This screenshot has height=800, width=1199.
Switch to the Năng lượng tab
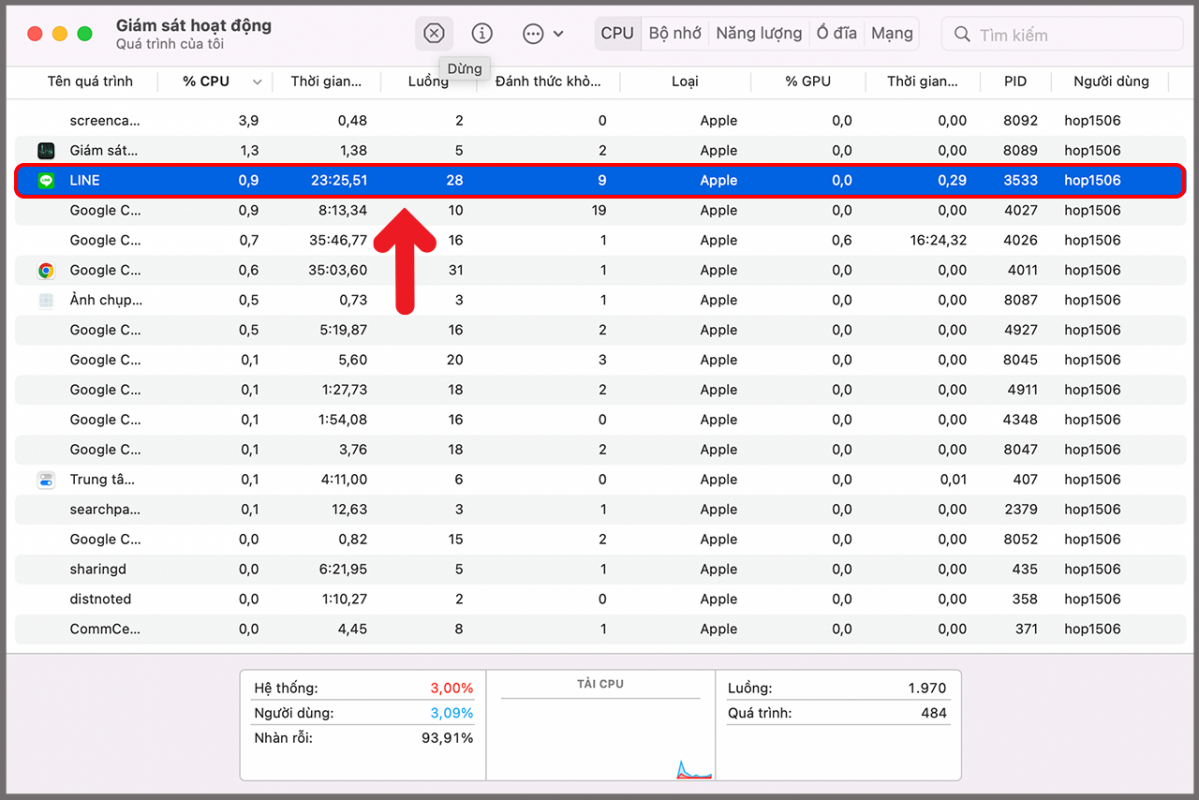[x=758, y=32]
